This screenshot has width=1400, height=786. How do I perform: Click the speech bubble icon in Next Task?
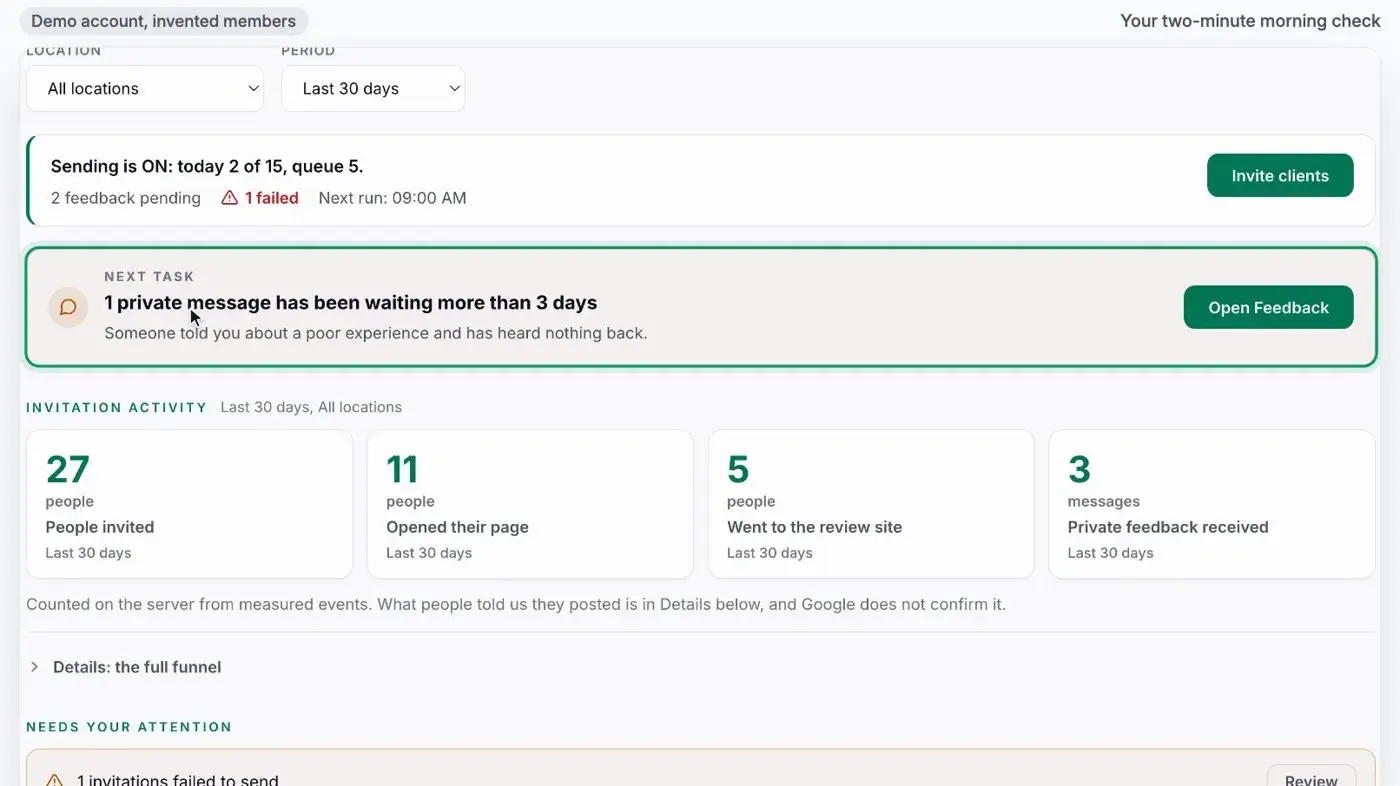click(x=68, y=308)
